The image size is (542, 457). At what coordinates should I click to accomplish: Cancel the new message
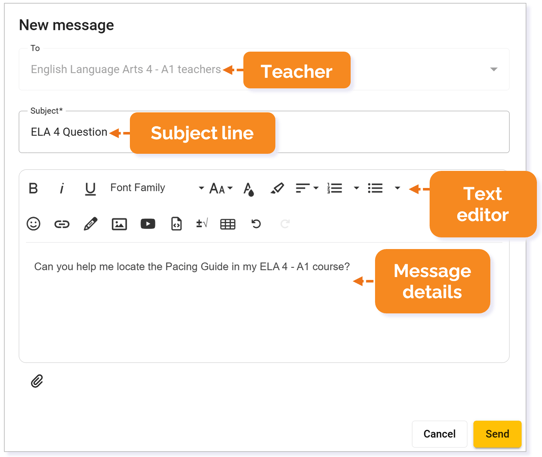(x=439, y=434)
